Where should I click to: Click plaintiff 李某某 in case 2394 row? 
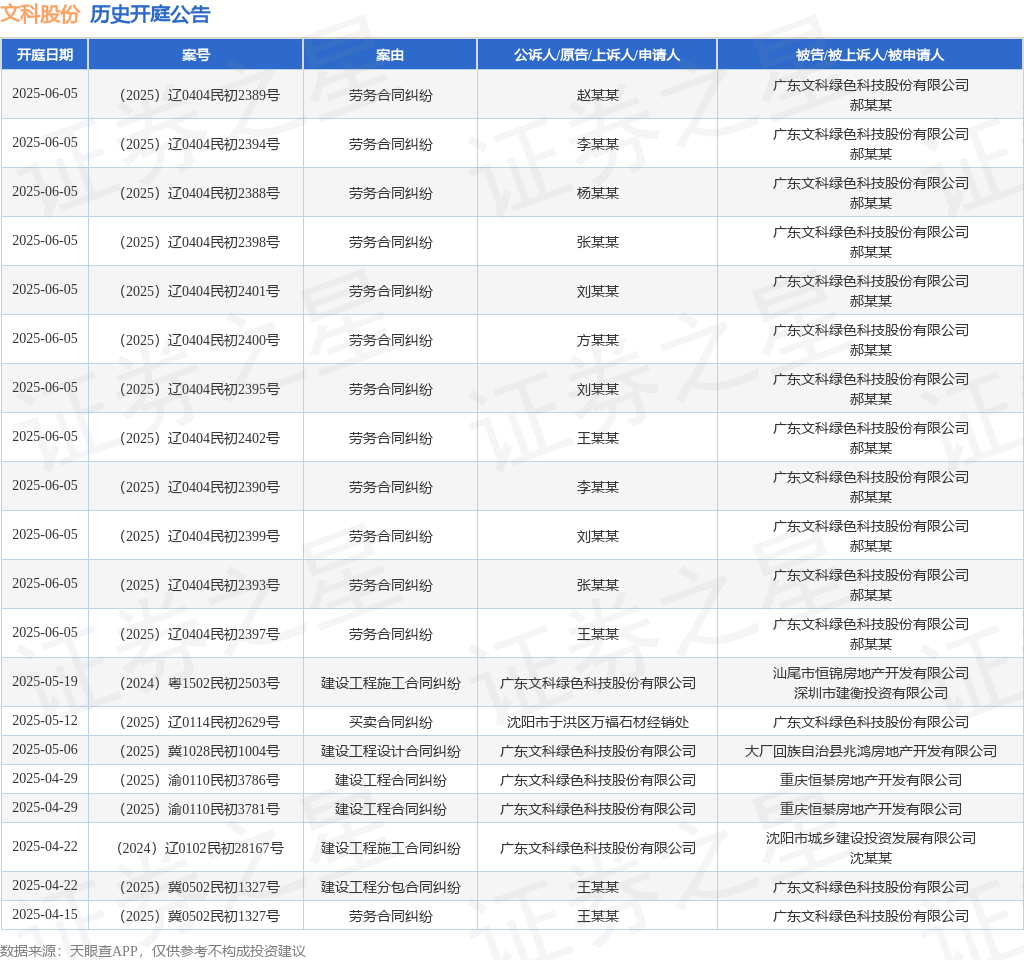click(598, 144)
